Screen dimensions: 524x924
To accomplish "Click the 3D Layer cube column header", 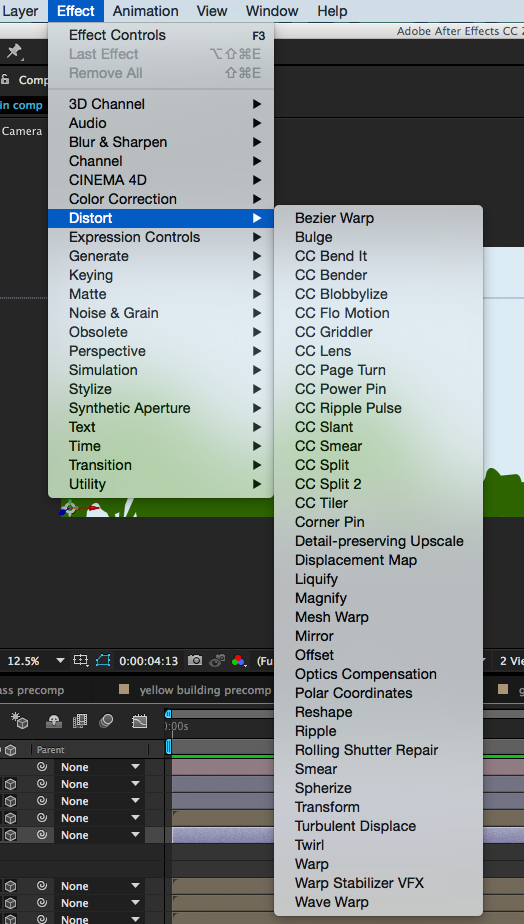I will tap(11, 750).
